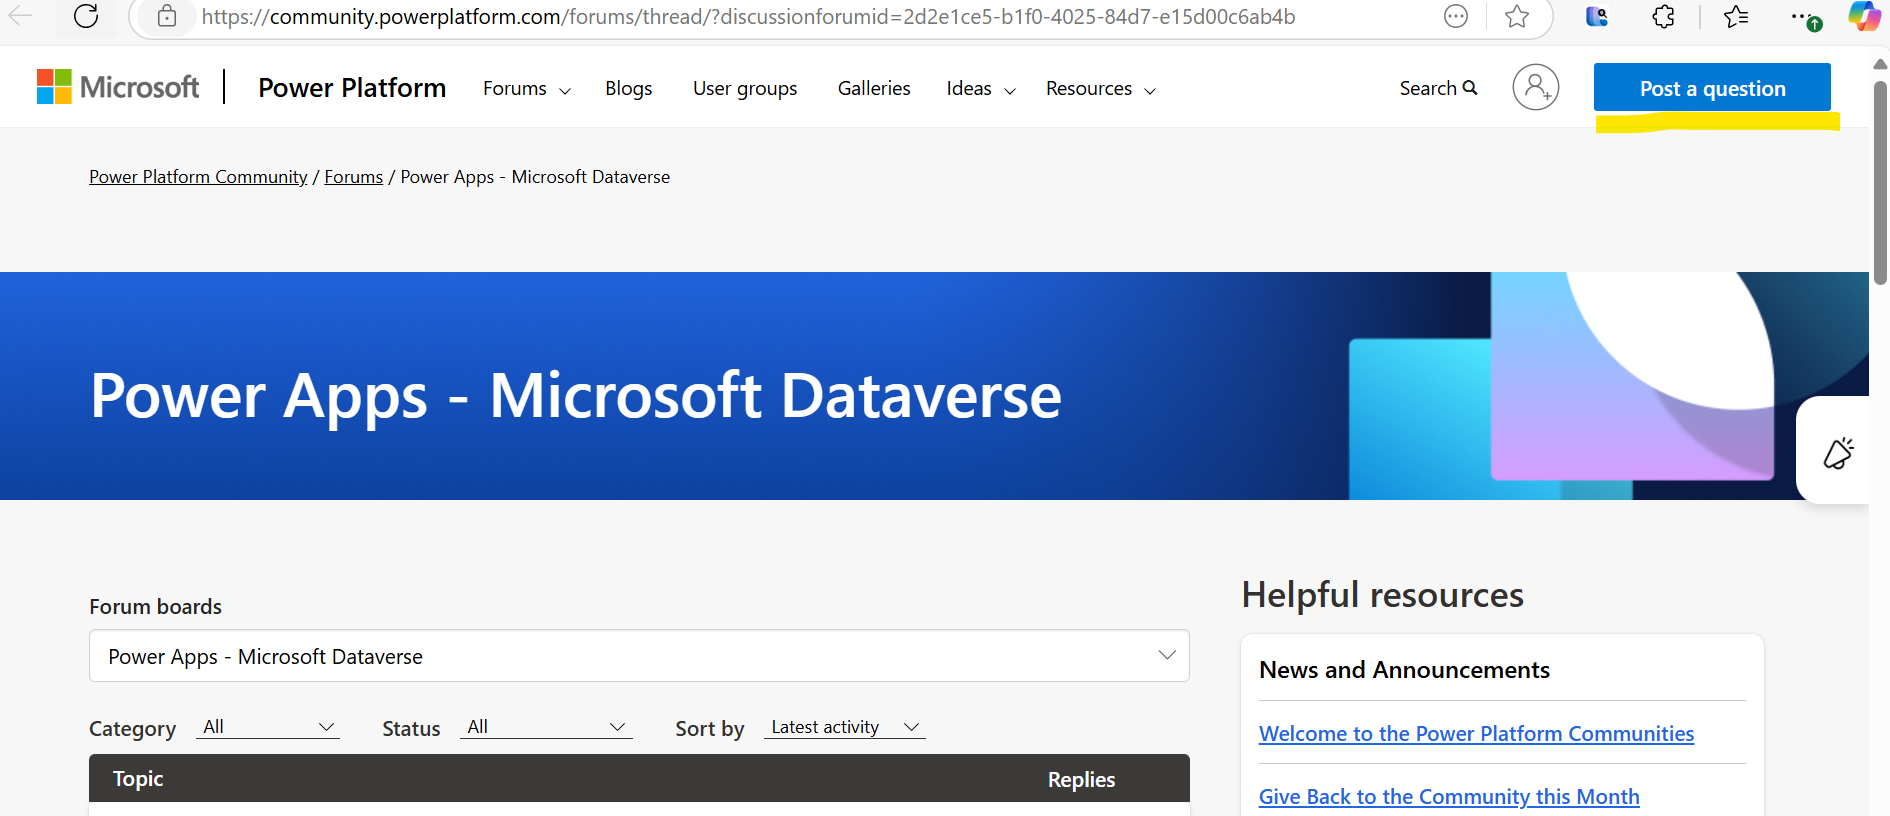Open the sign-in profile icon
Image resolution: width=1890 pixels, height=816 pixels.
click(x=1536, y=87)
